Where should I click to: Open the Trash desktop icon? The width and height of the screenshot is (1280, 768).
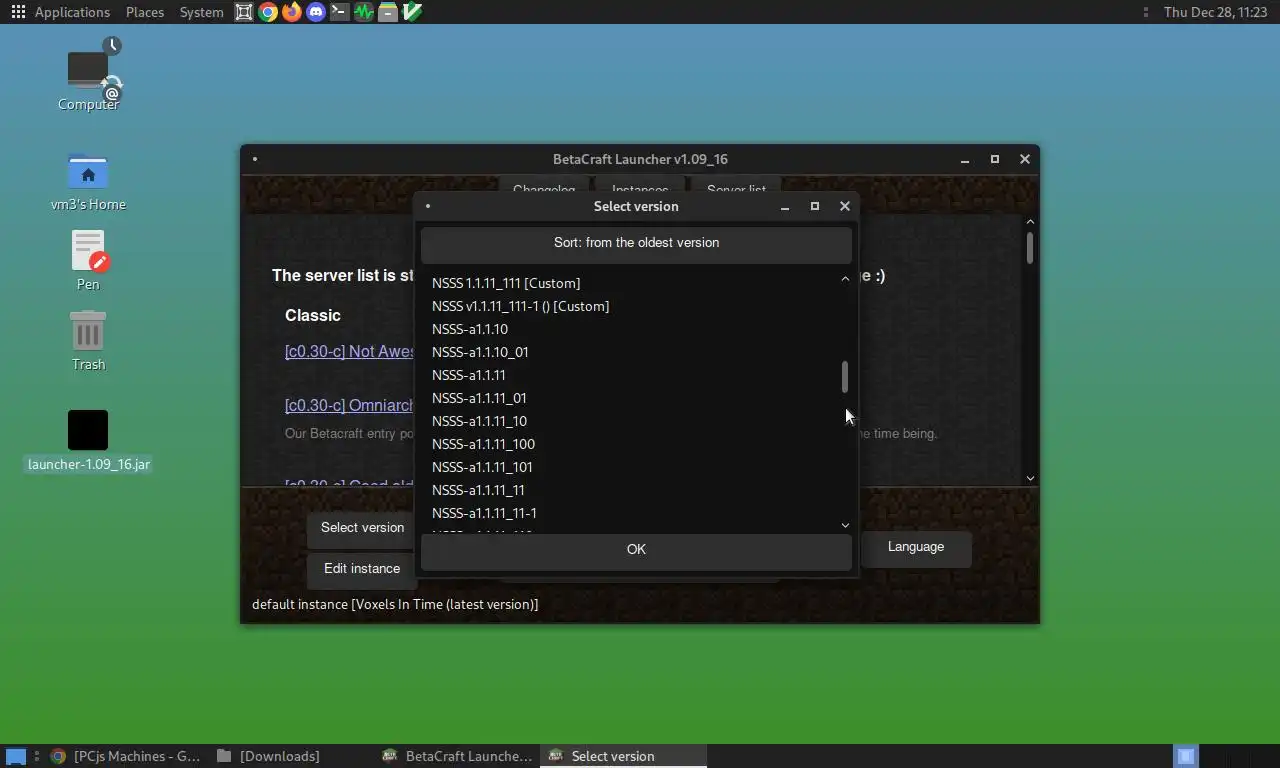pos(88,340)
